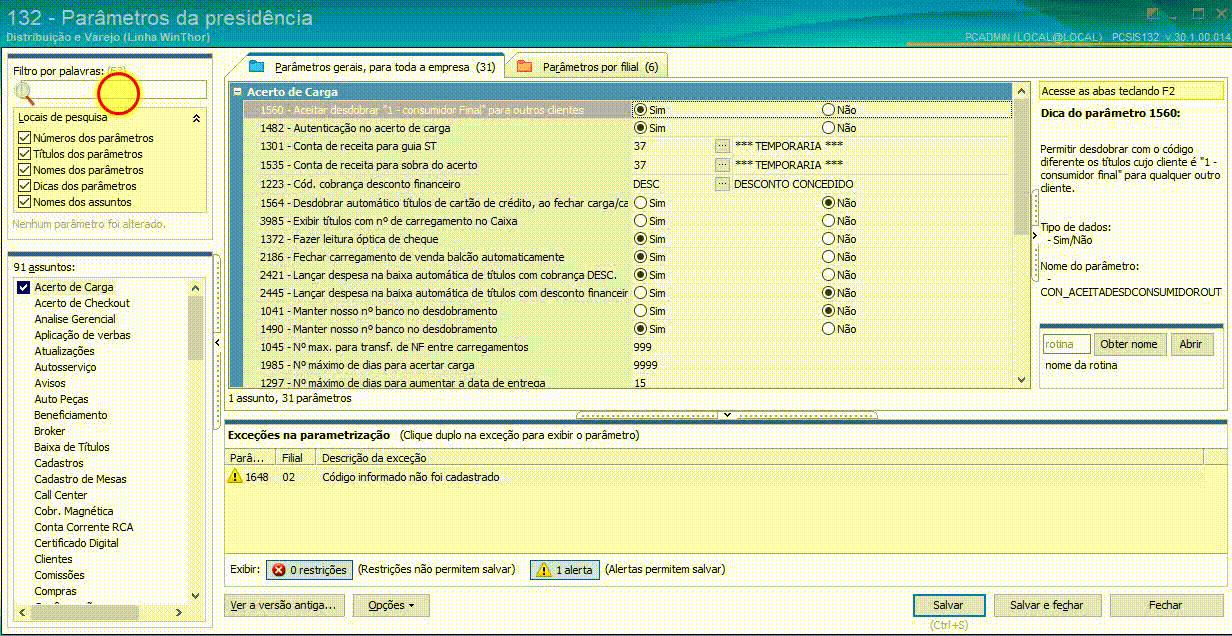Viewport: 1232px width, 636px height.
Task: Select Atualizações subject
Action: (x=64, y=351)
